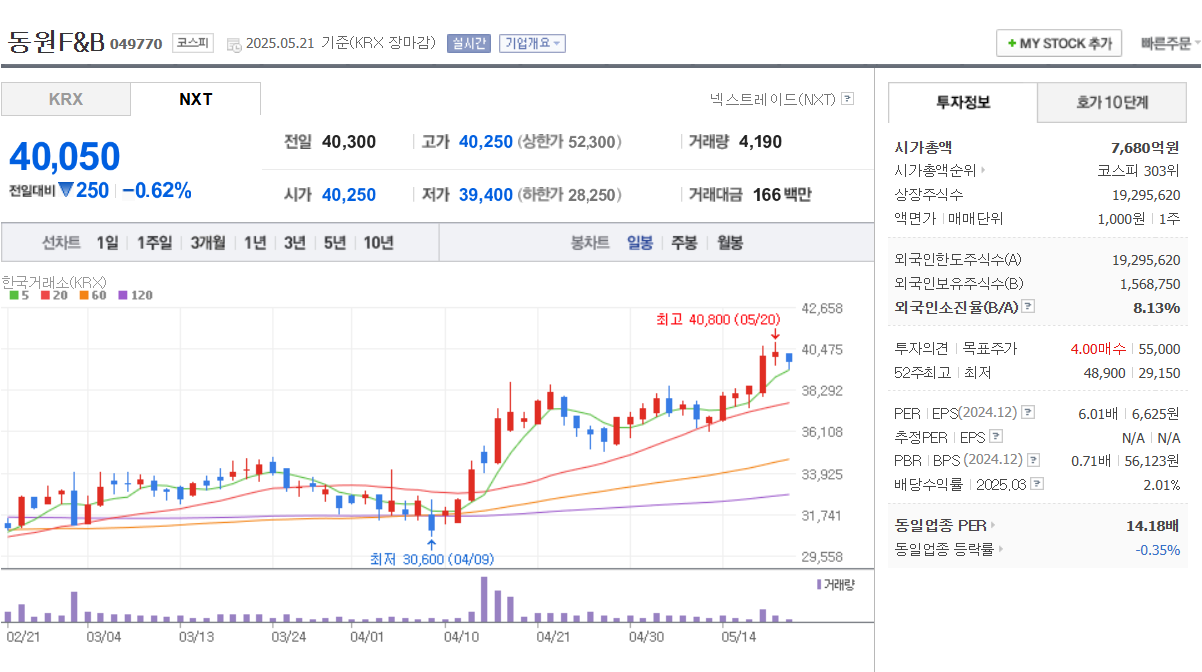Click the calendar icon before 2025.05.21
1202x672 pixels.
coord(234,44)
